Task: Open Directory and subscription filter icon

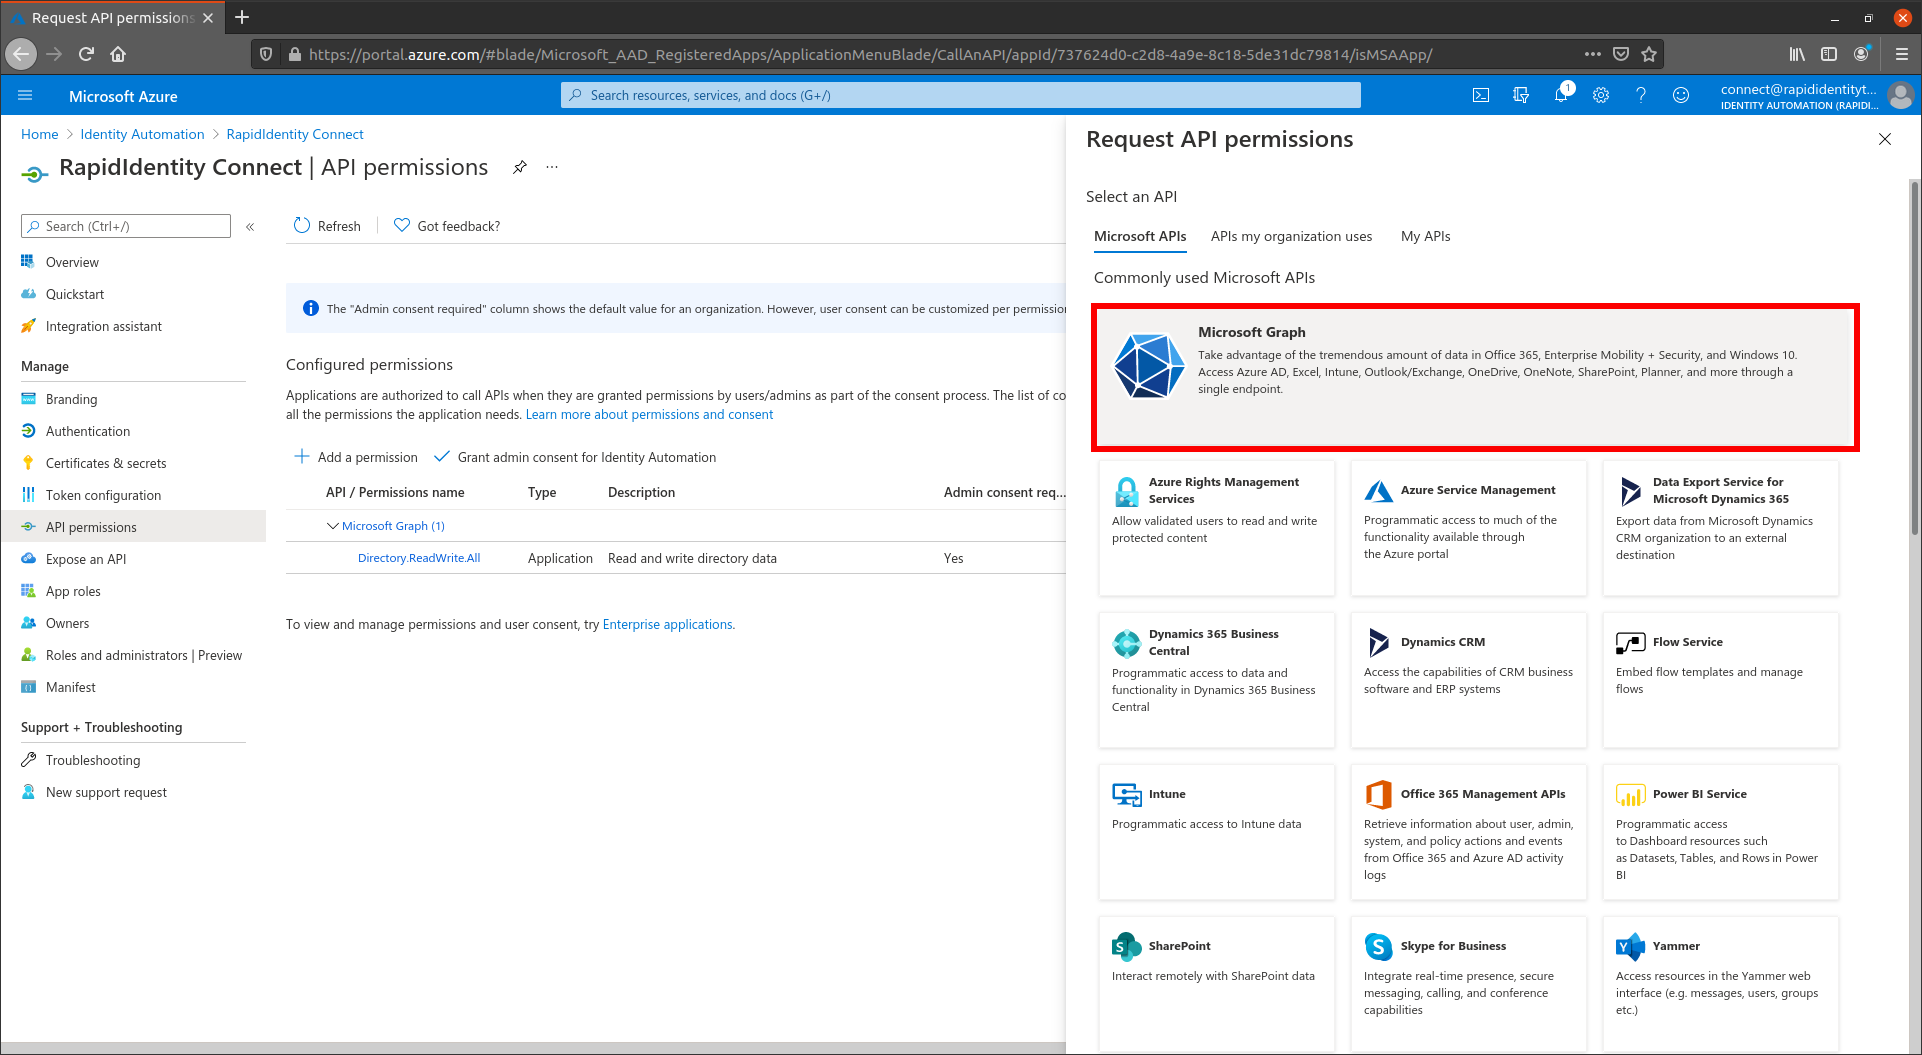Action: (1521, 96)
